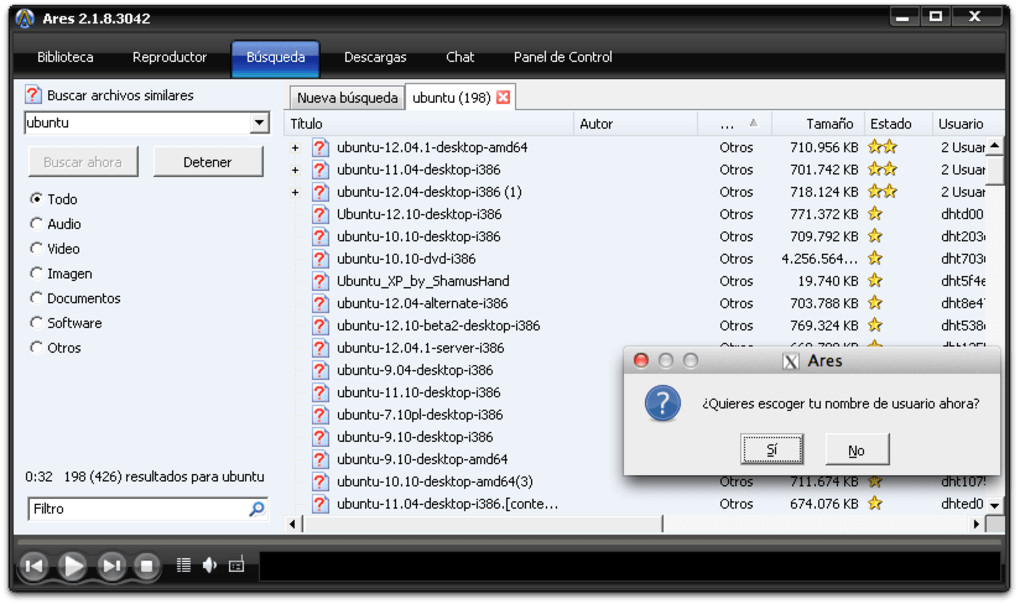Select the Imagen file type radio
The image size is (1020, 604).
click(36, 273)
